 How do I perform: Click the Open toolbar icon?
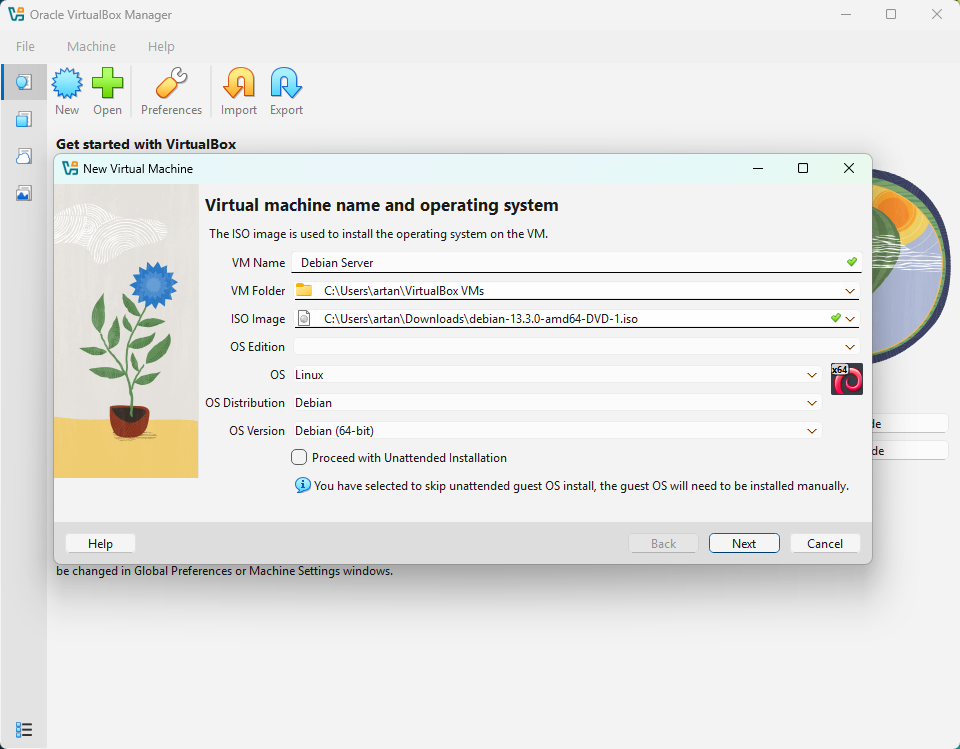(107, 91)
